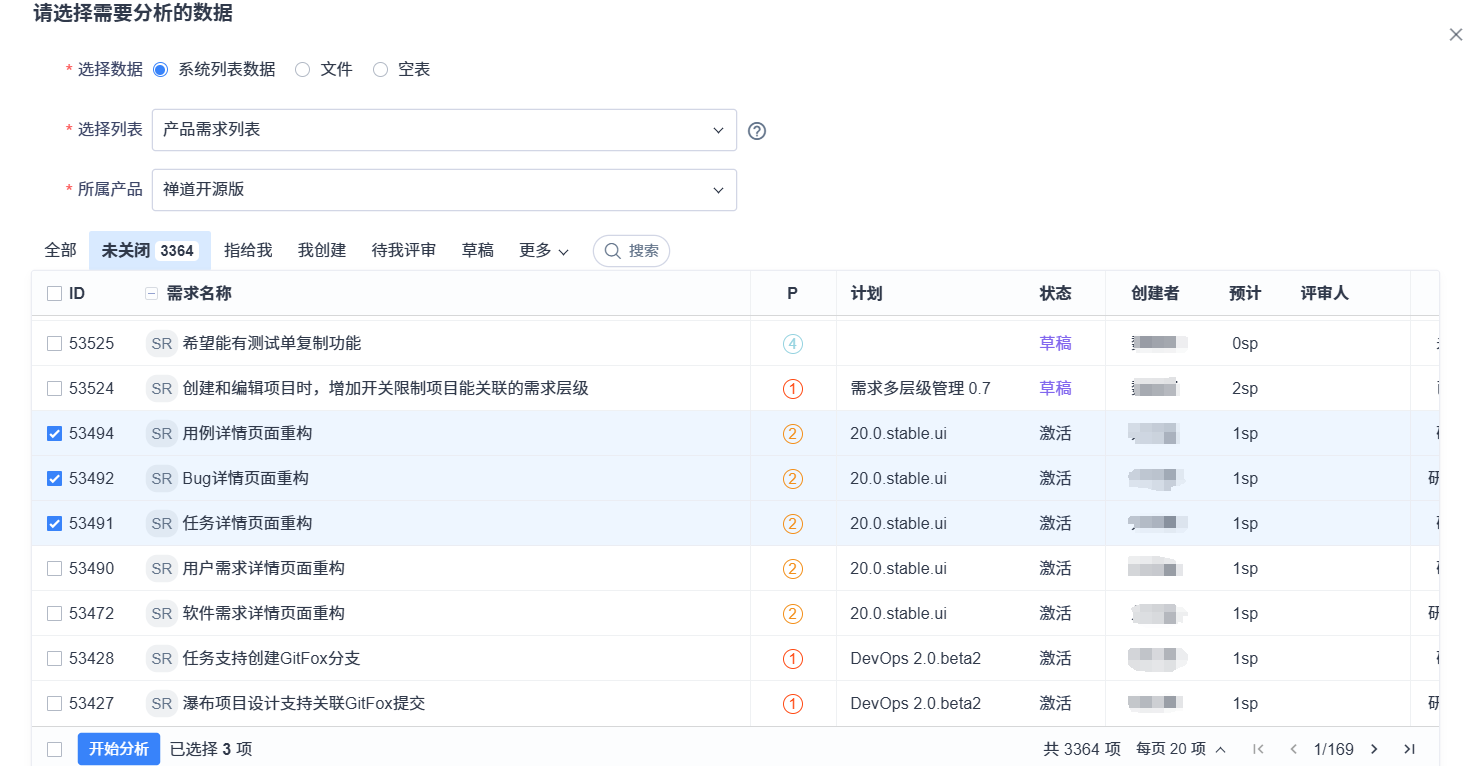Viewport: 1475px width, 780px height.
Task: Click the search magnifier icon
Action: [612, 251]
